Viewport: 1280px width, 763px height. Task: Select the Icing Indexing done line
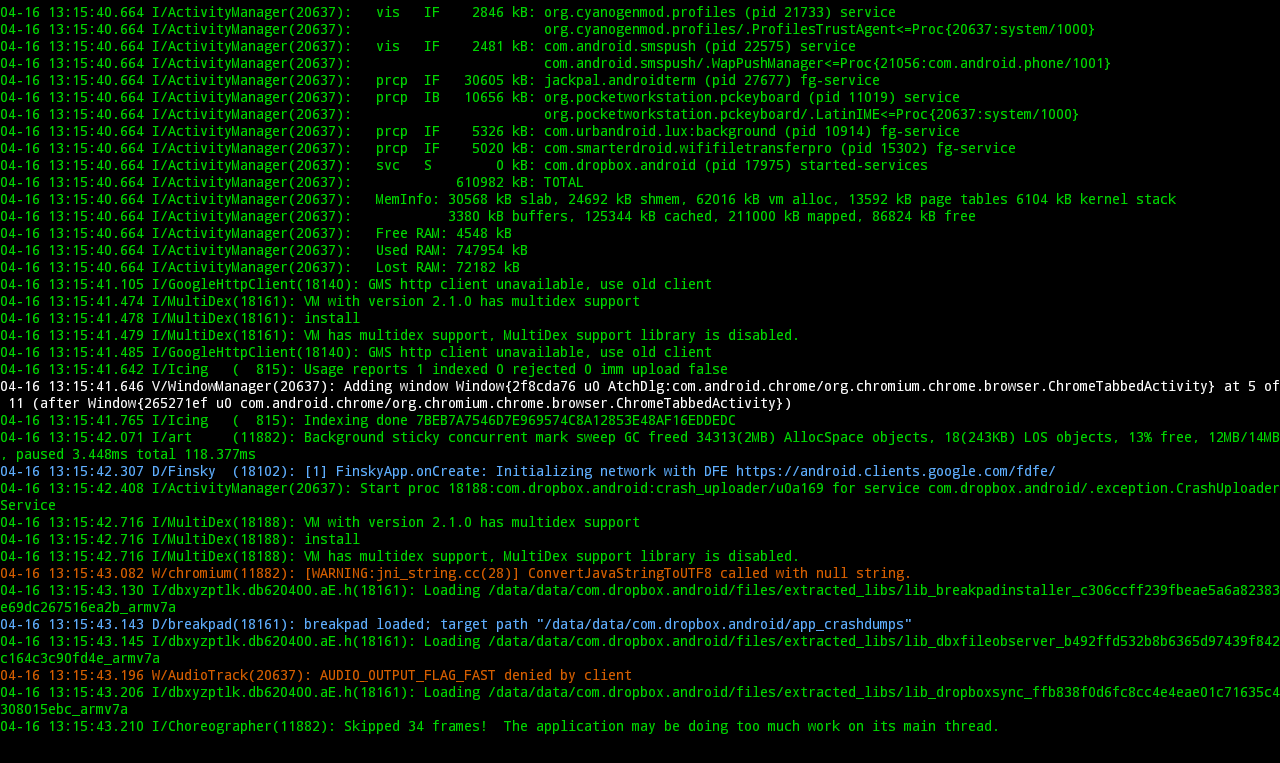click(368, 421)
